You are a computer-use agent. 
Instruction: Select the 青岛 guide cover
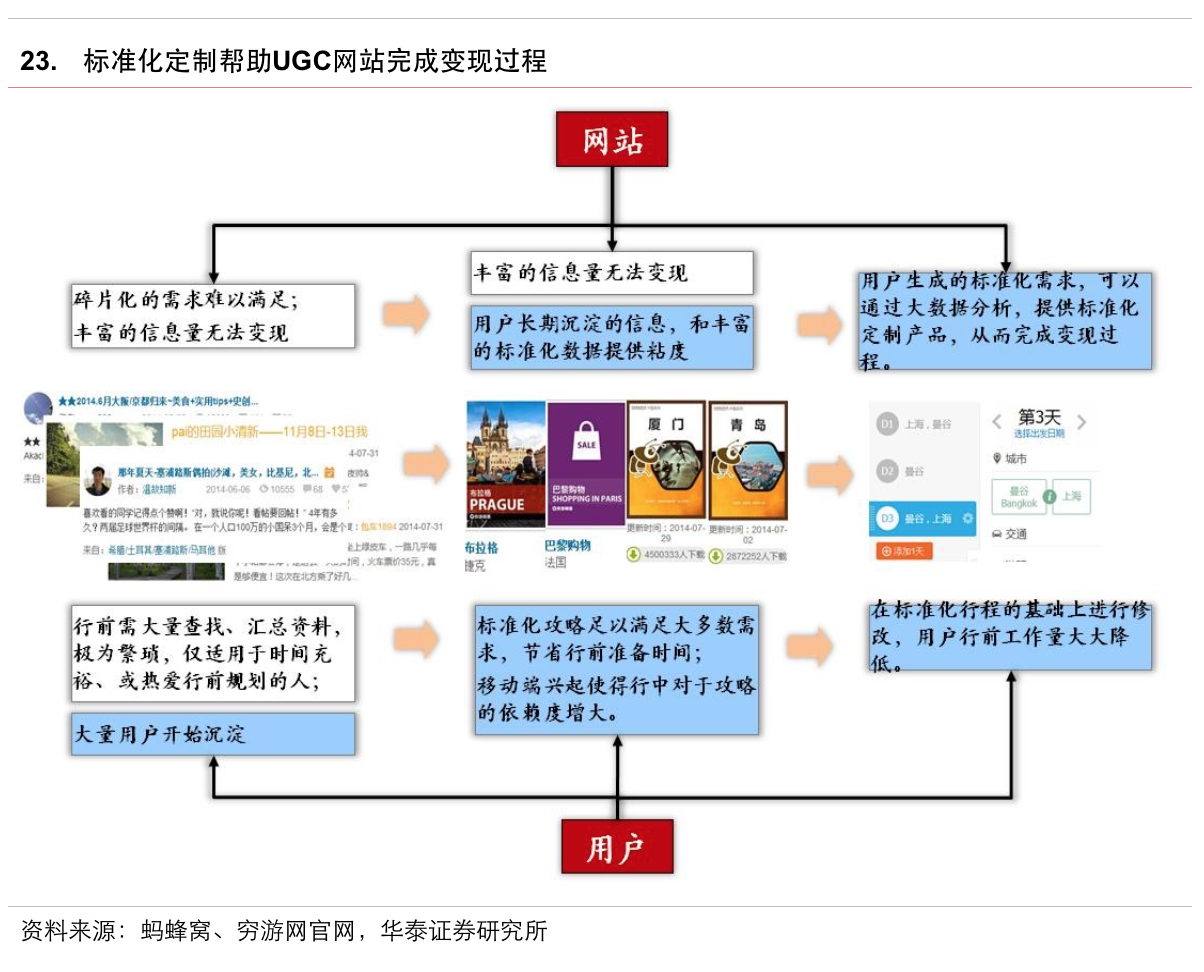[749, 459]
